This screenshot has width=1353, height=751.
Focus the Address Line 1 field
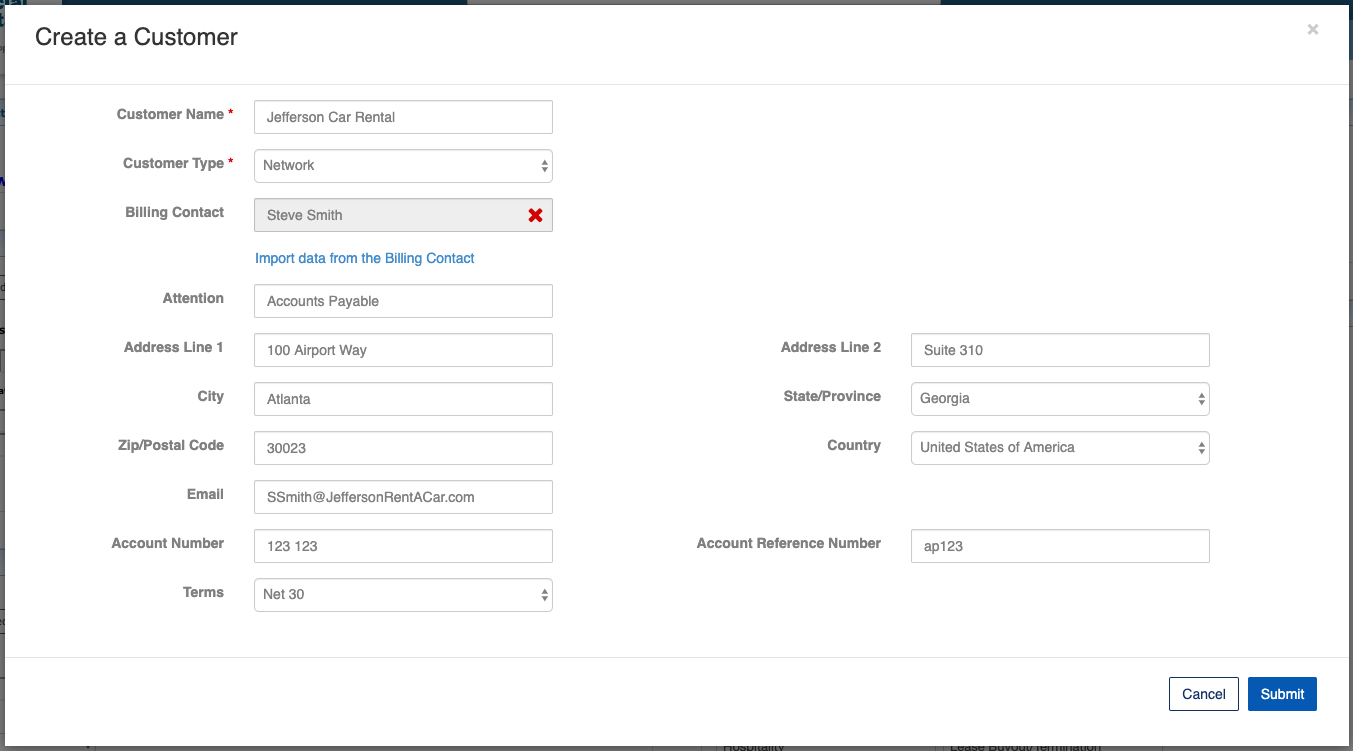tap(403, 350)
